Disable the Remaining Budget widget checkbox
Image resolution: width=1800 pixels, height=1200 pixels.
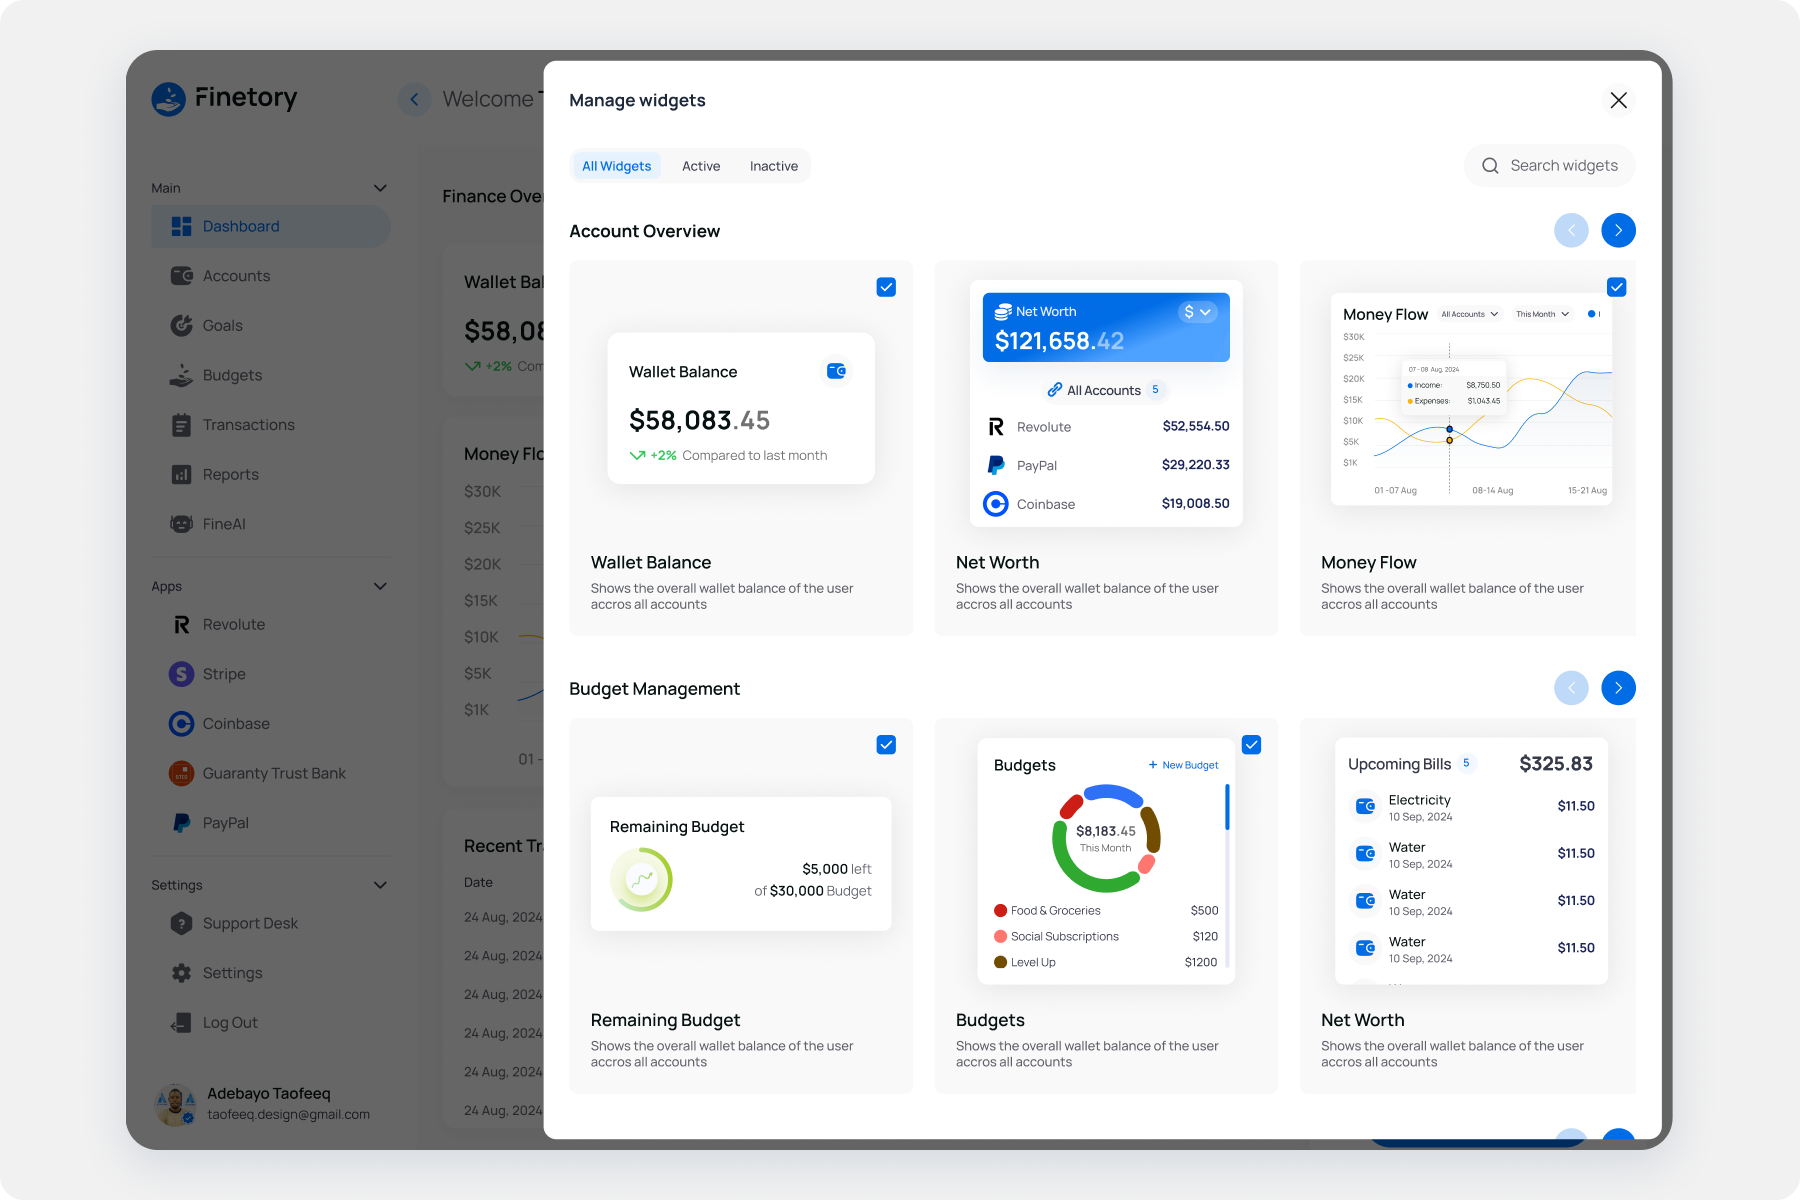click(x=886, y=745)
